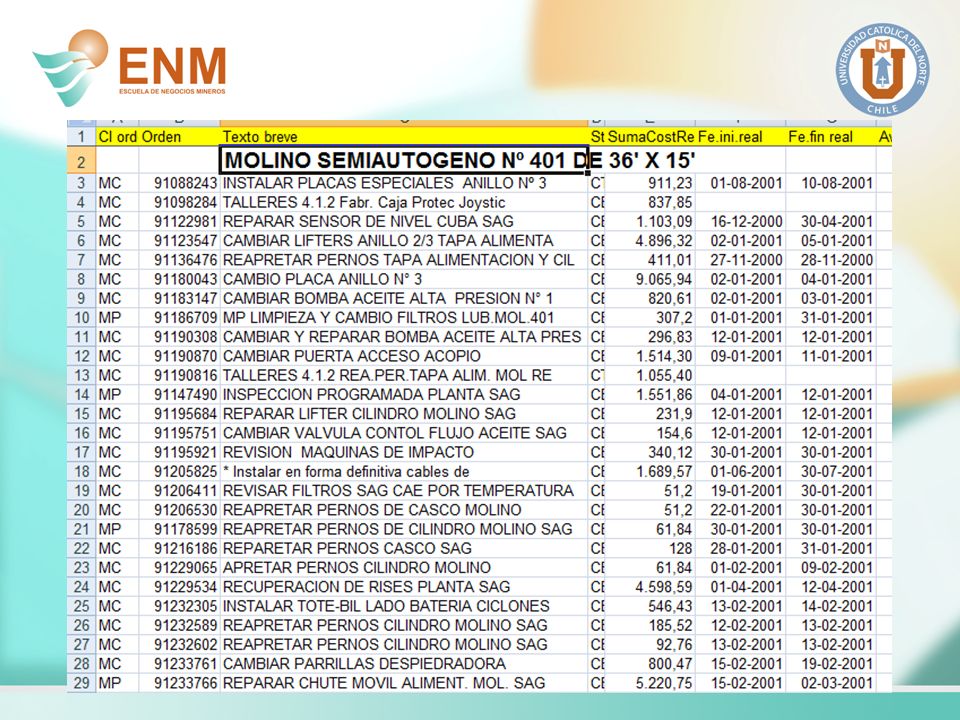This screenshot has height=720, width=960.
Task: Click the MOLINO SEMIAUTOGENO Nº 401 title cell
Action: pyautogui.click(x=404, y=160)
